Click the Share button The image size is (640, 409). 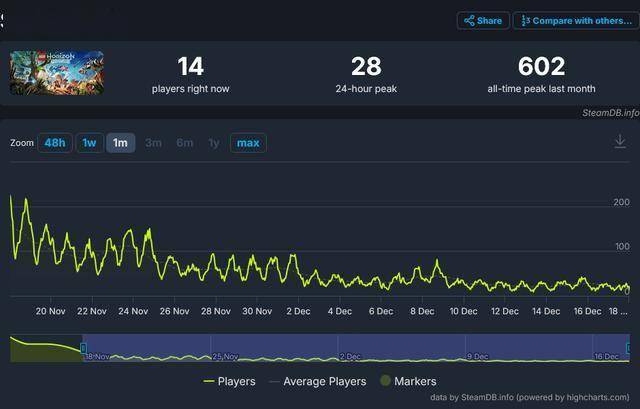click(483, 20)
